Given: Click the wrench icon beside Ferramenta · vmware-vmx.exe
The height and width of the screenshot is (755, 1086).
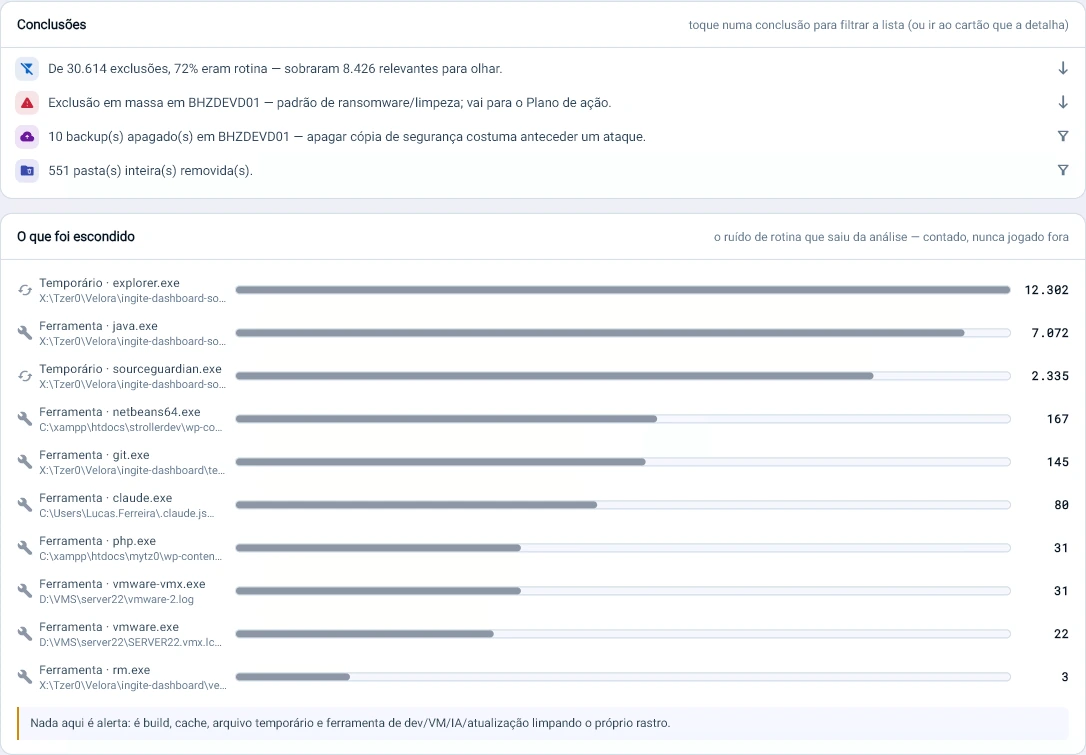Looking at the screenshot, I should pyautogui.click(x=25, y=591).
